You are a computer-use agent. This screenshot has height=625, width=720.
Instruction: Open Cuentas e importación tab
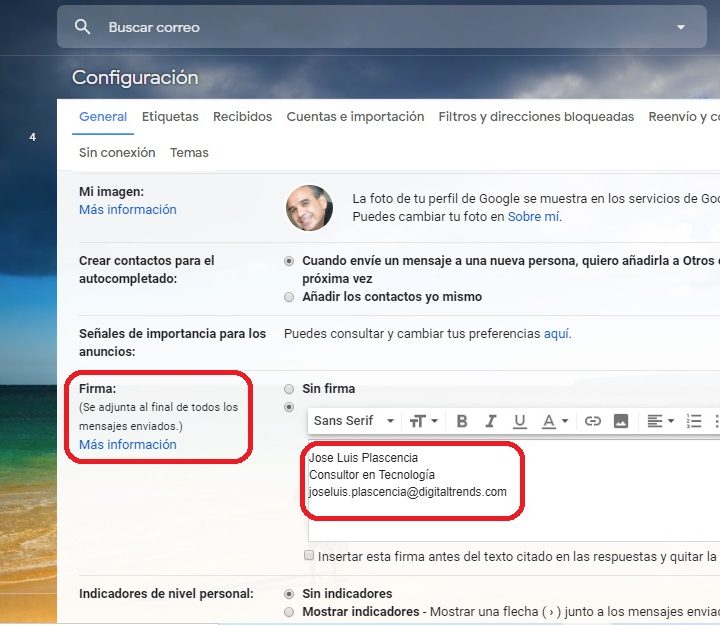[x=355, y=117]
